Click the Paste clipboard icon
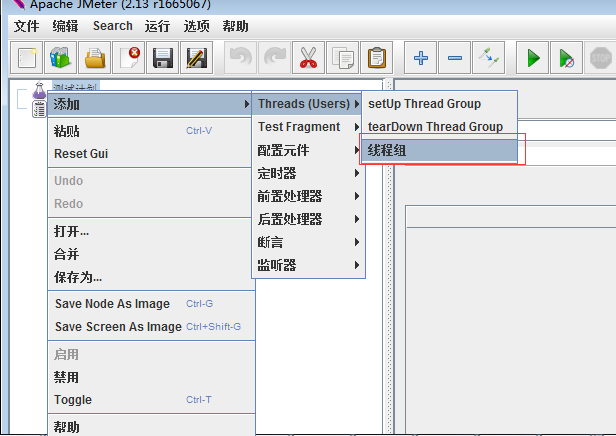616x436 pixels. (376, 58)
